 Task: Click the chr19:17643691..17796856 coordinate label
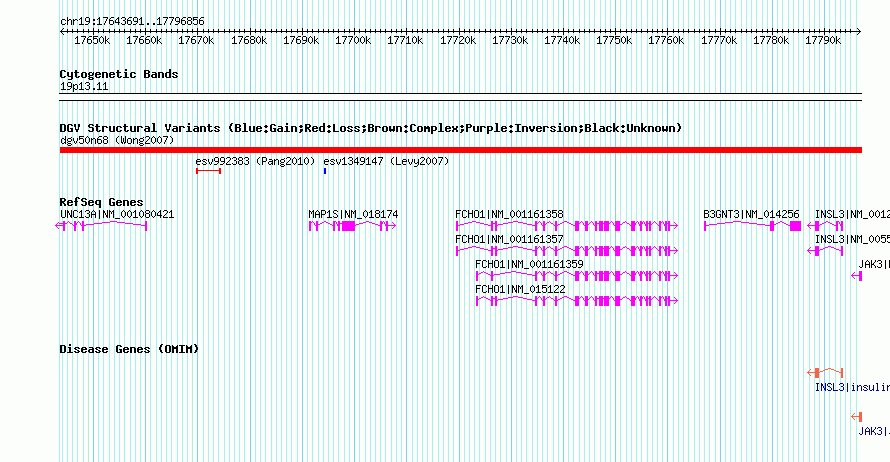click(x=132, y=22)
